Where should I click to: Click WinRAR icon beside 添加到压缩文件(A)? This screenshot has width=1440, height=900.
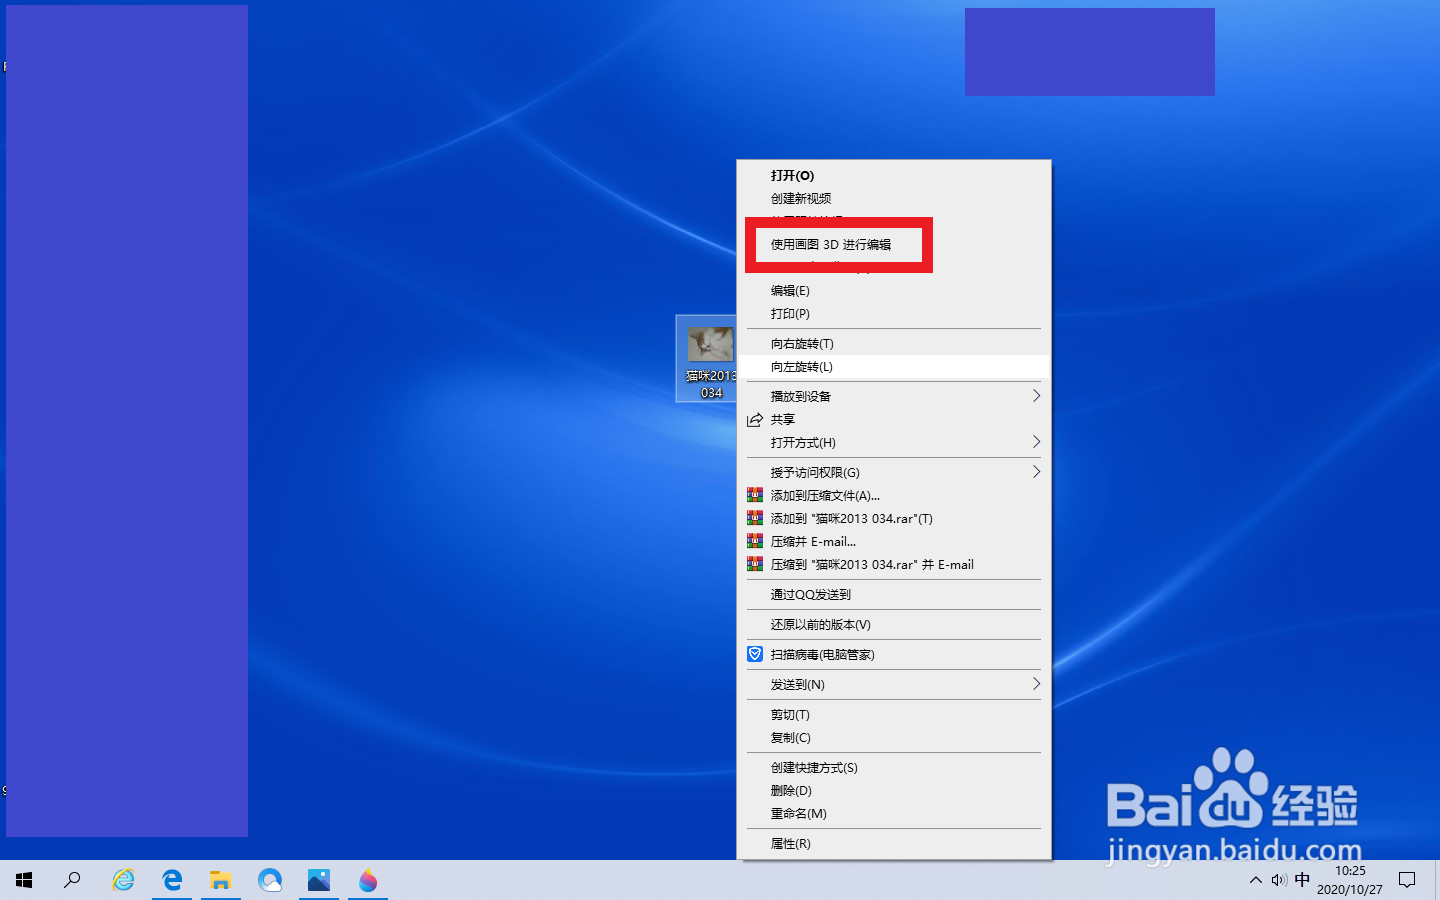tap(755, 495)
